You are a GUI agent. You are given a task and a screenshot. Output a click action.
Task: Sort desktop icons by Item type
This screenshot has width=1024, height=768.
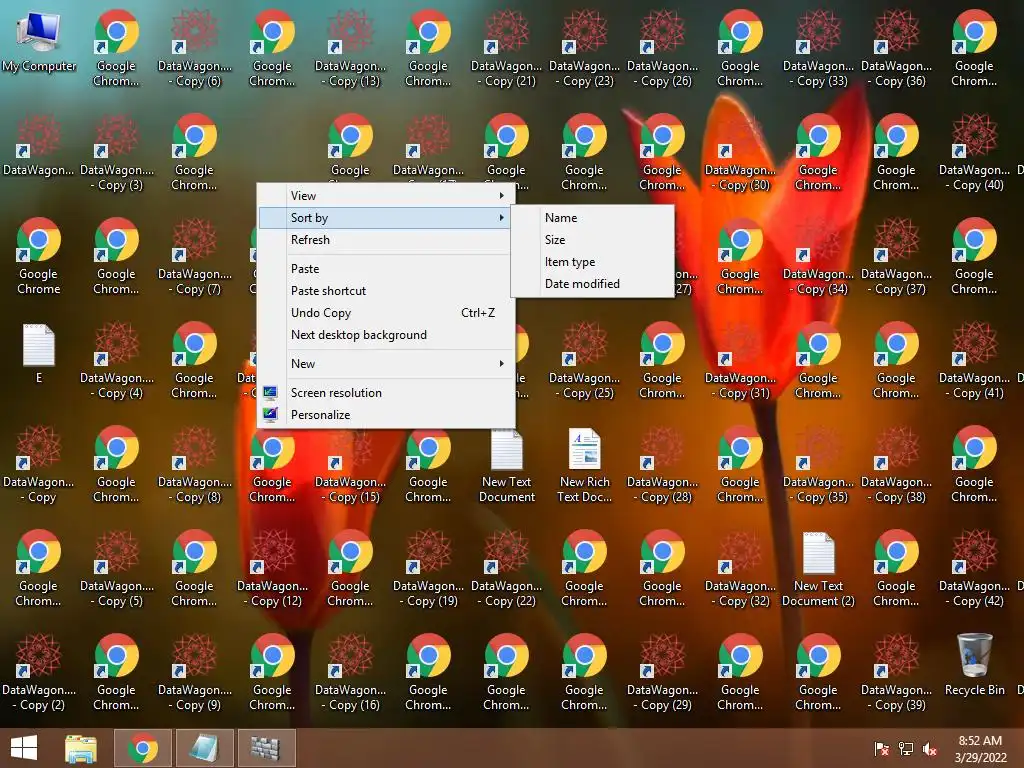pyautogui.click(x=592, y=262)
